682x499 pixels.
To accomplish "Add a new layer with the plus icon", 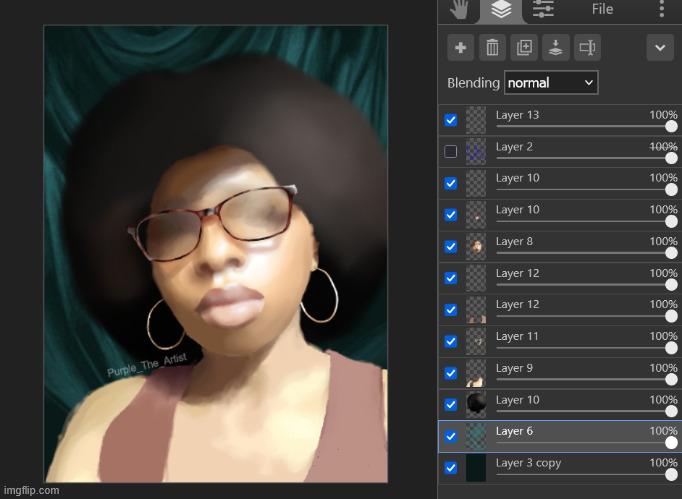I will pos(460,47).
